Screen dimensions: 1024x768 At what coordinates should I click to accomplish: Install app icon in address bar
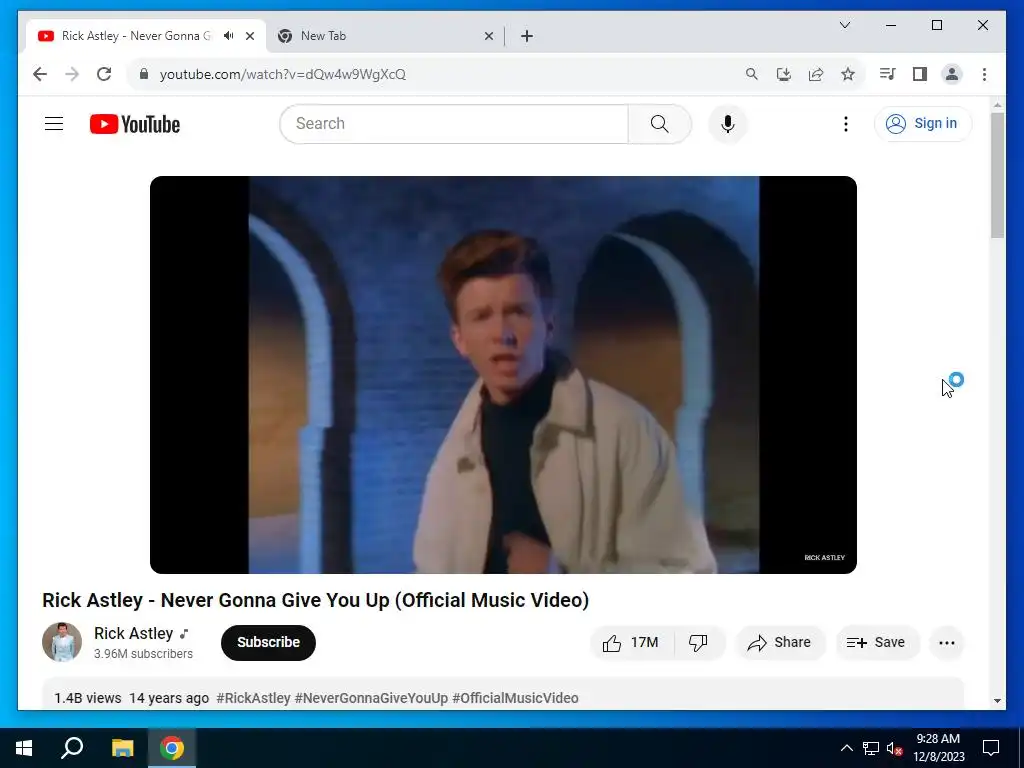[784, 74]
